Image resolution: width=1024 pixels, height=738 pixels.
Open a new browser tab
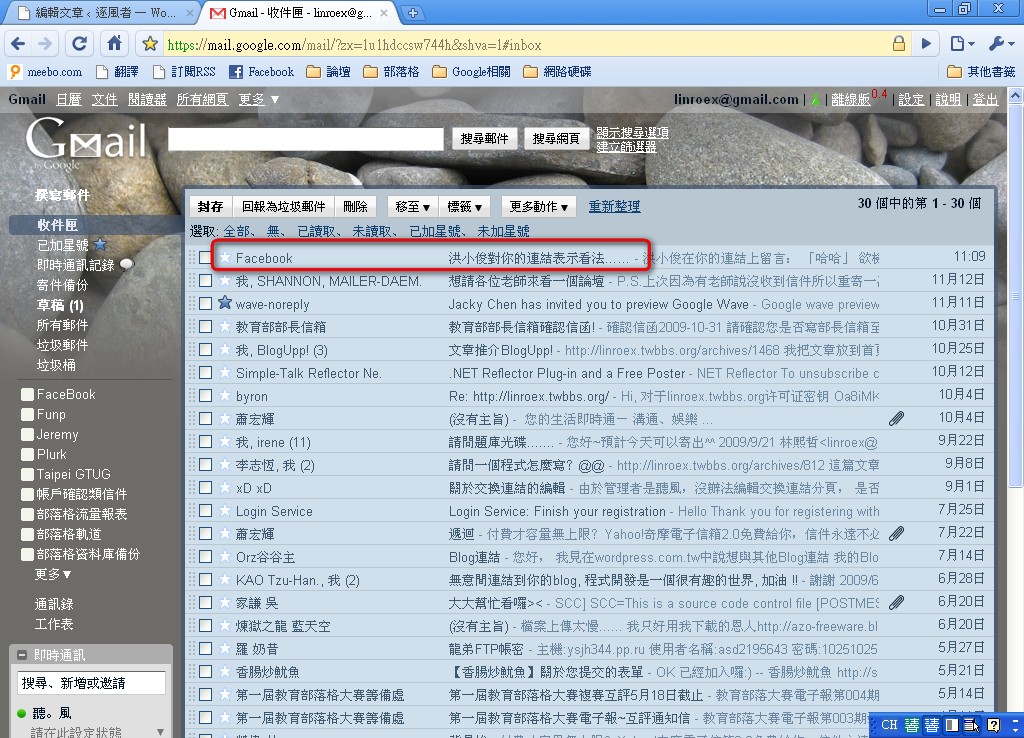(x=413, y=12)
